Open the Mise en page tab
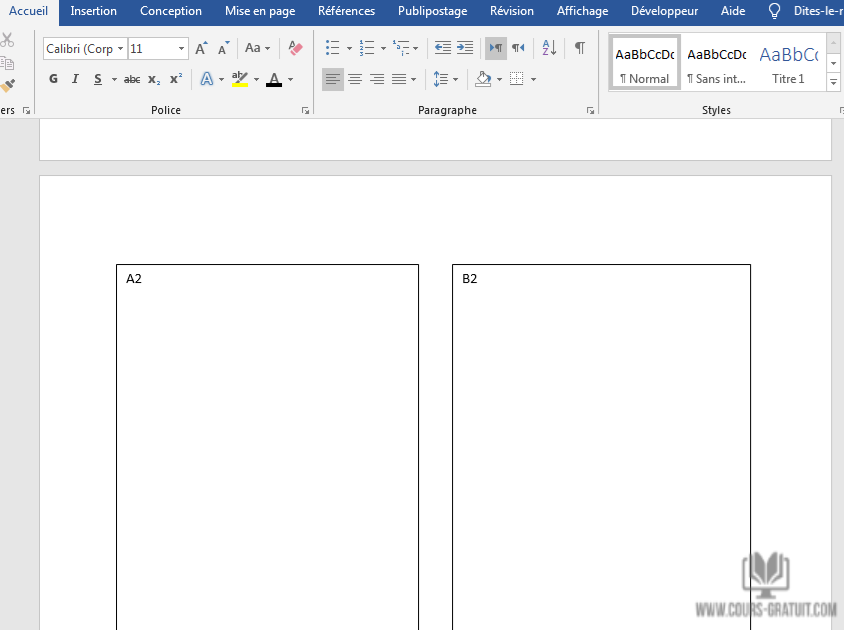 coord(260,11)
